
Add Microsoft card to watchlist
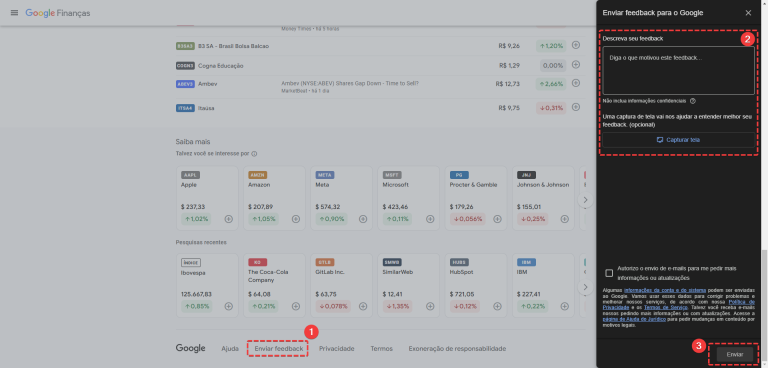tap(430, 219)
